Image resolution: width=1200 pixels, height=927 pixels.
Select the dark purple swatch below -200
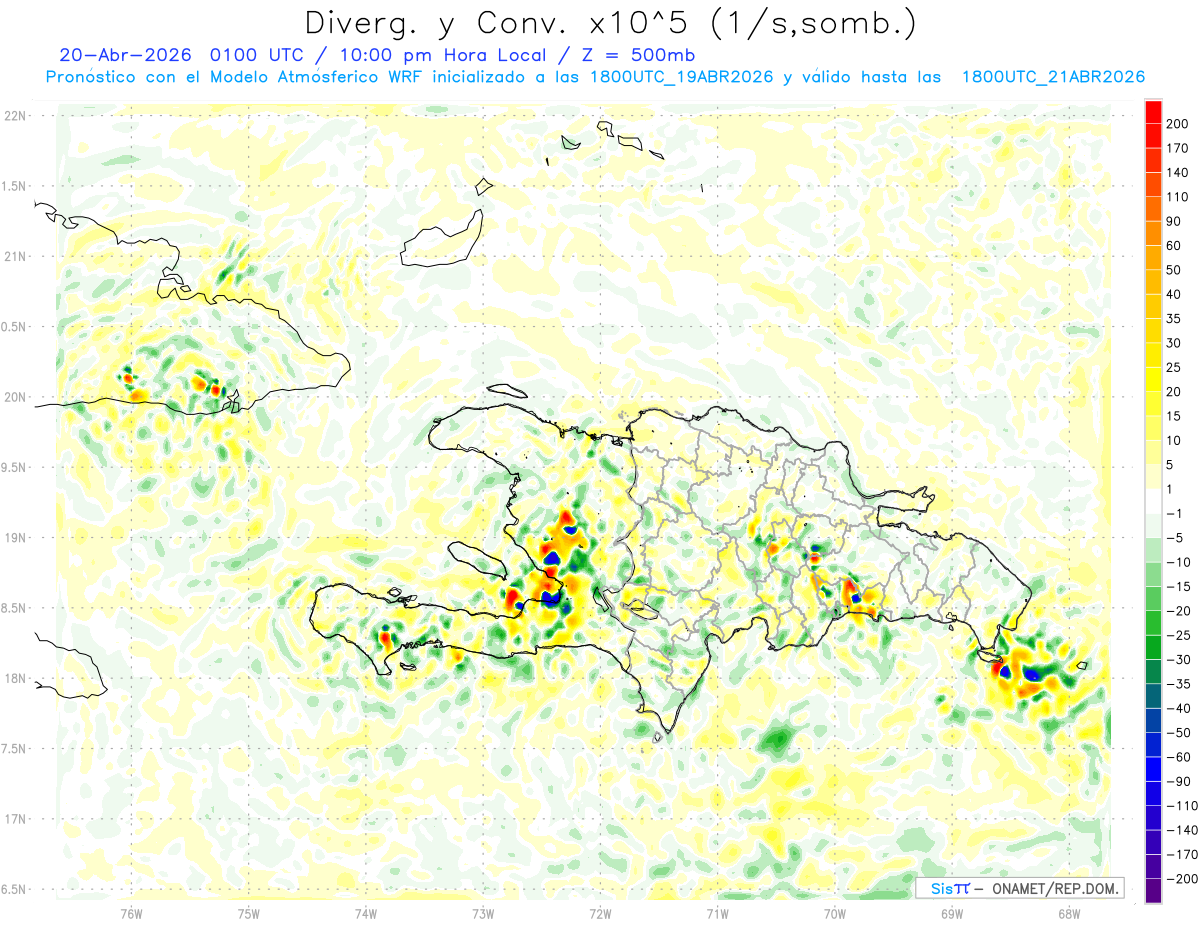click(1153, 891)
